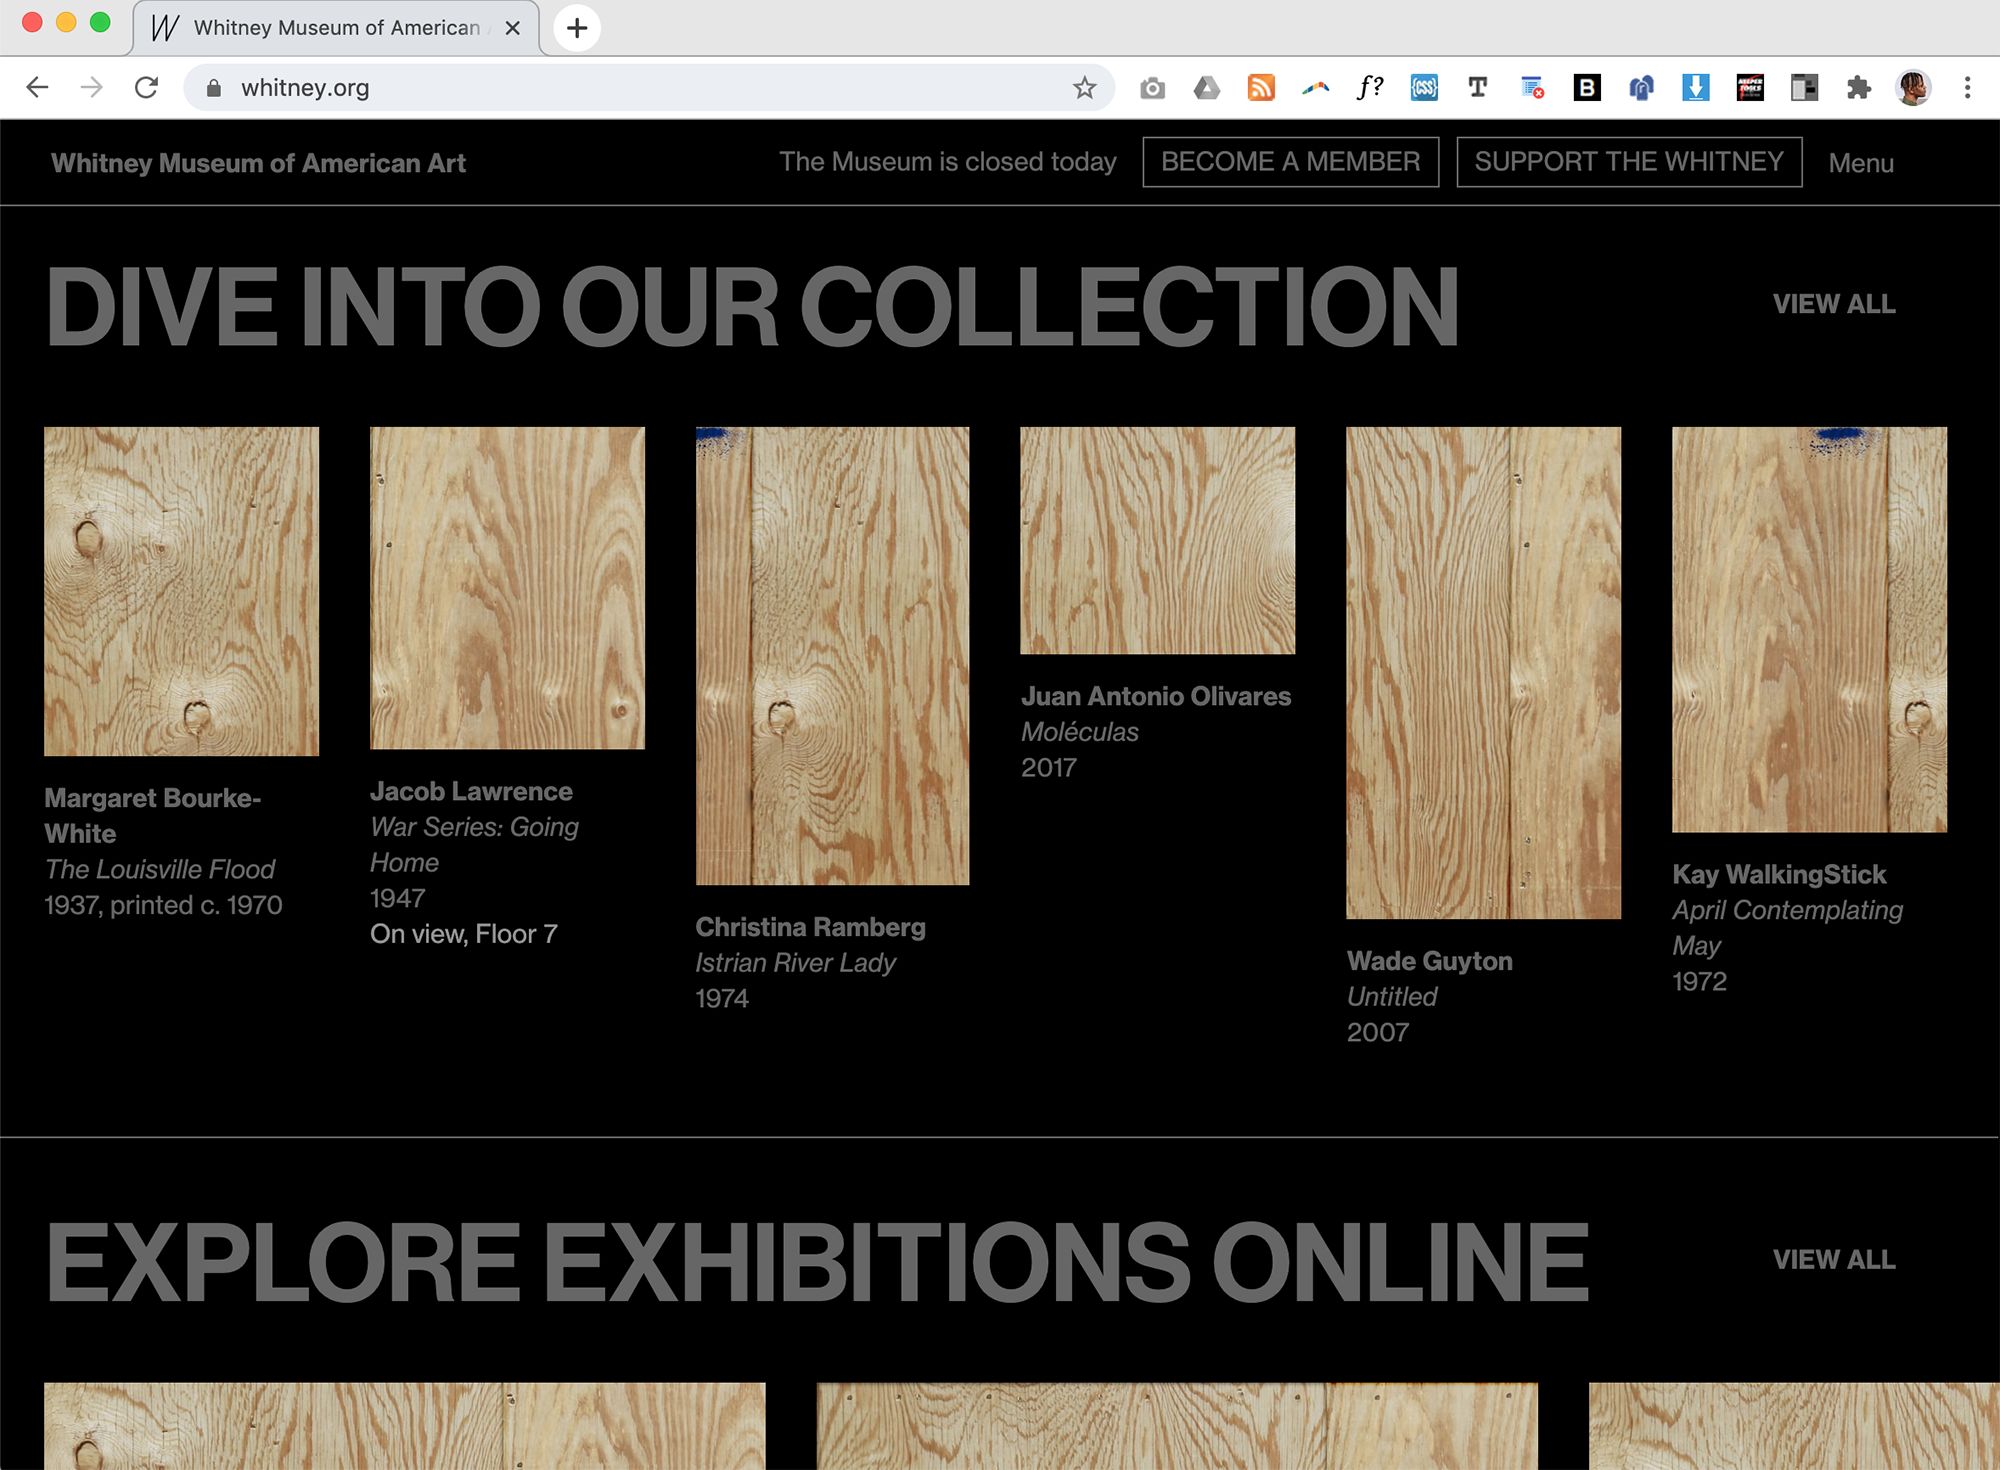
Task: Open the blue download arrow extension
Action: click(x=1695, y=88)
